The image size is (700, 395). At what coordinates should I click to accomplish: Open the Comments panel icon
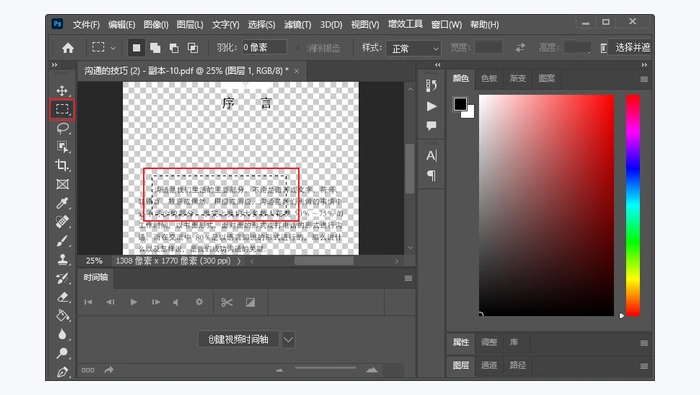pos(431,126)
